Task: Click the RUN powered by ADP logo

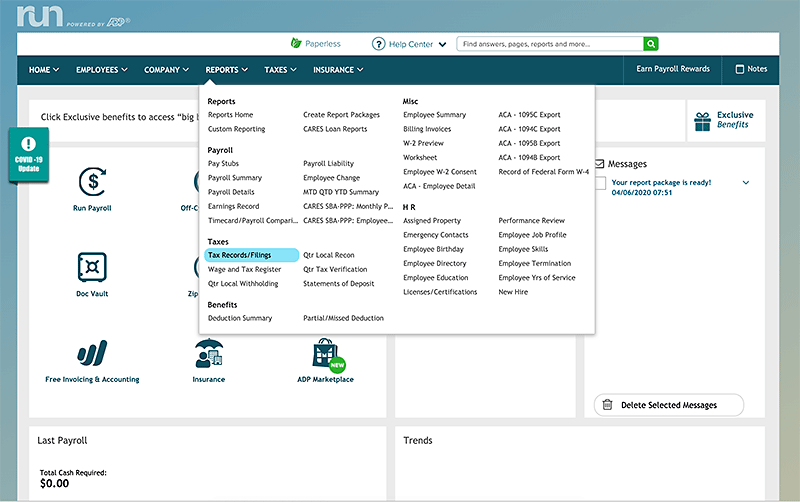Action: 73,16
